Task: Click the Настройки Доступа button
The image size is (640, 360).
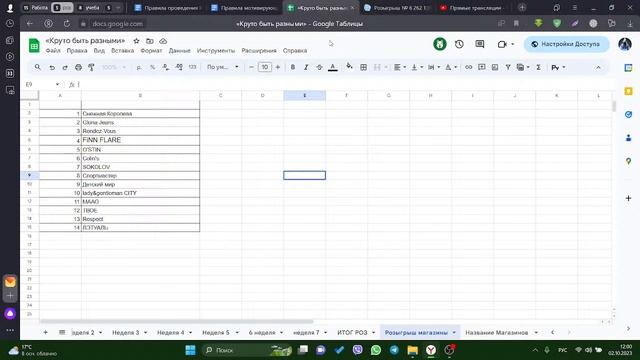Action: (x=567, y=44)
